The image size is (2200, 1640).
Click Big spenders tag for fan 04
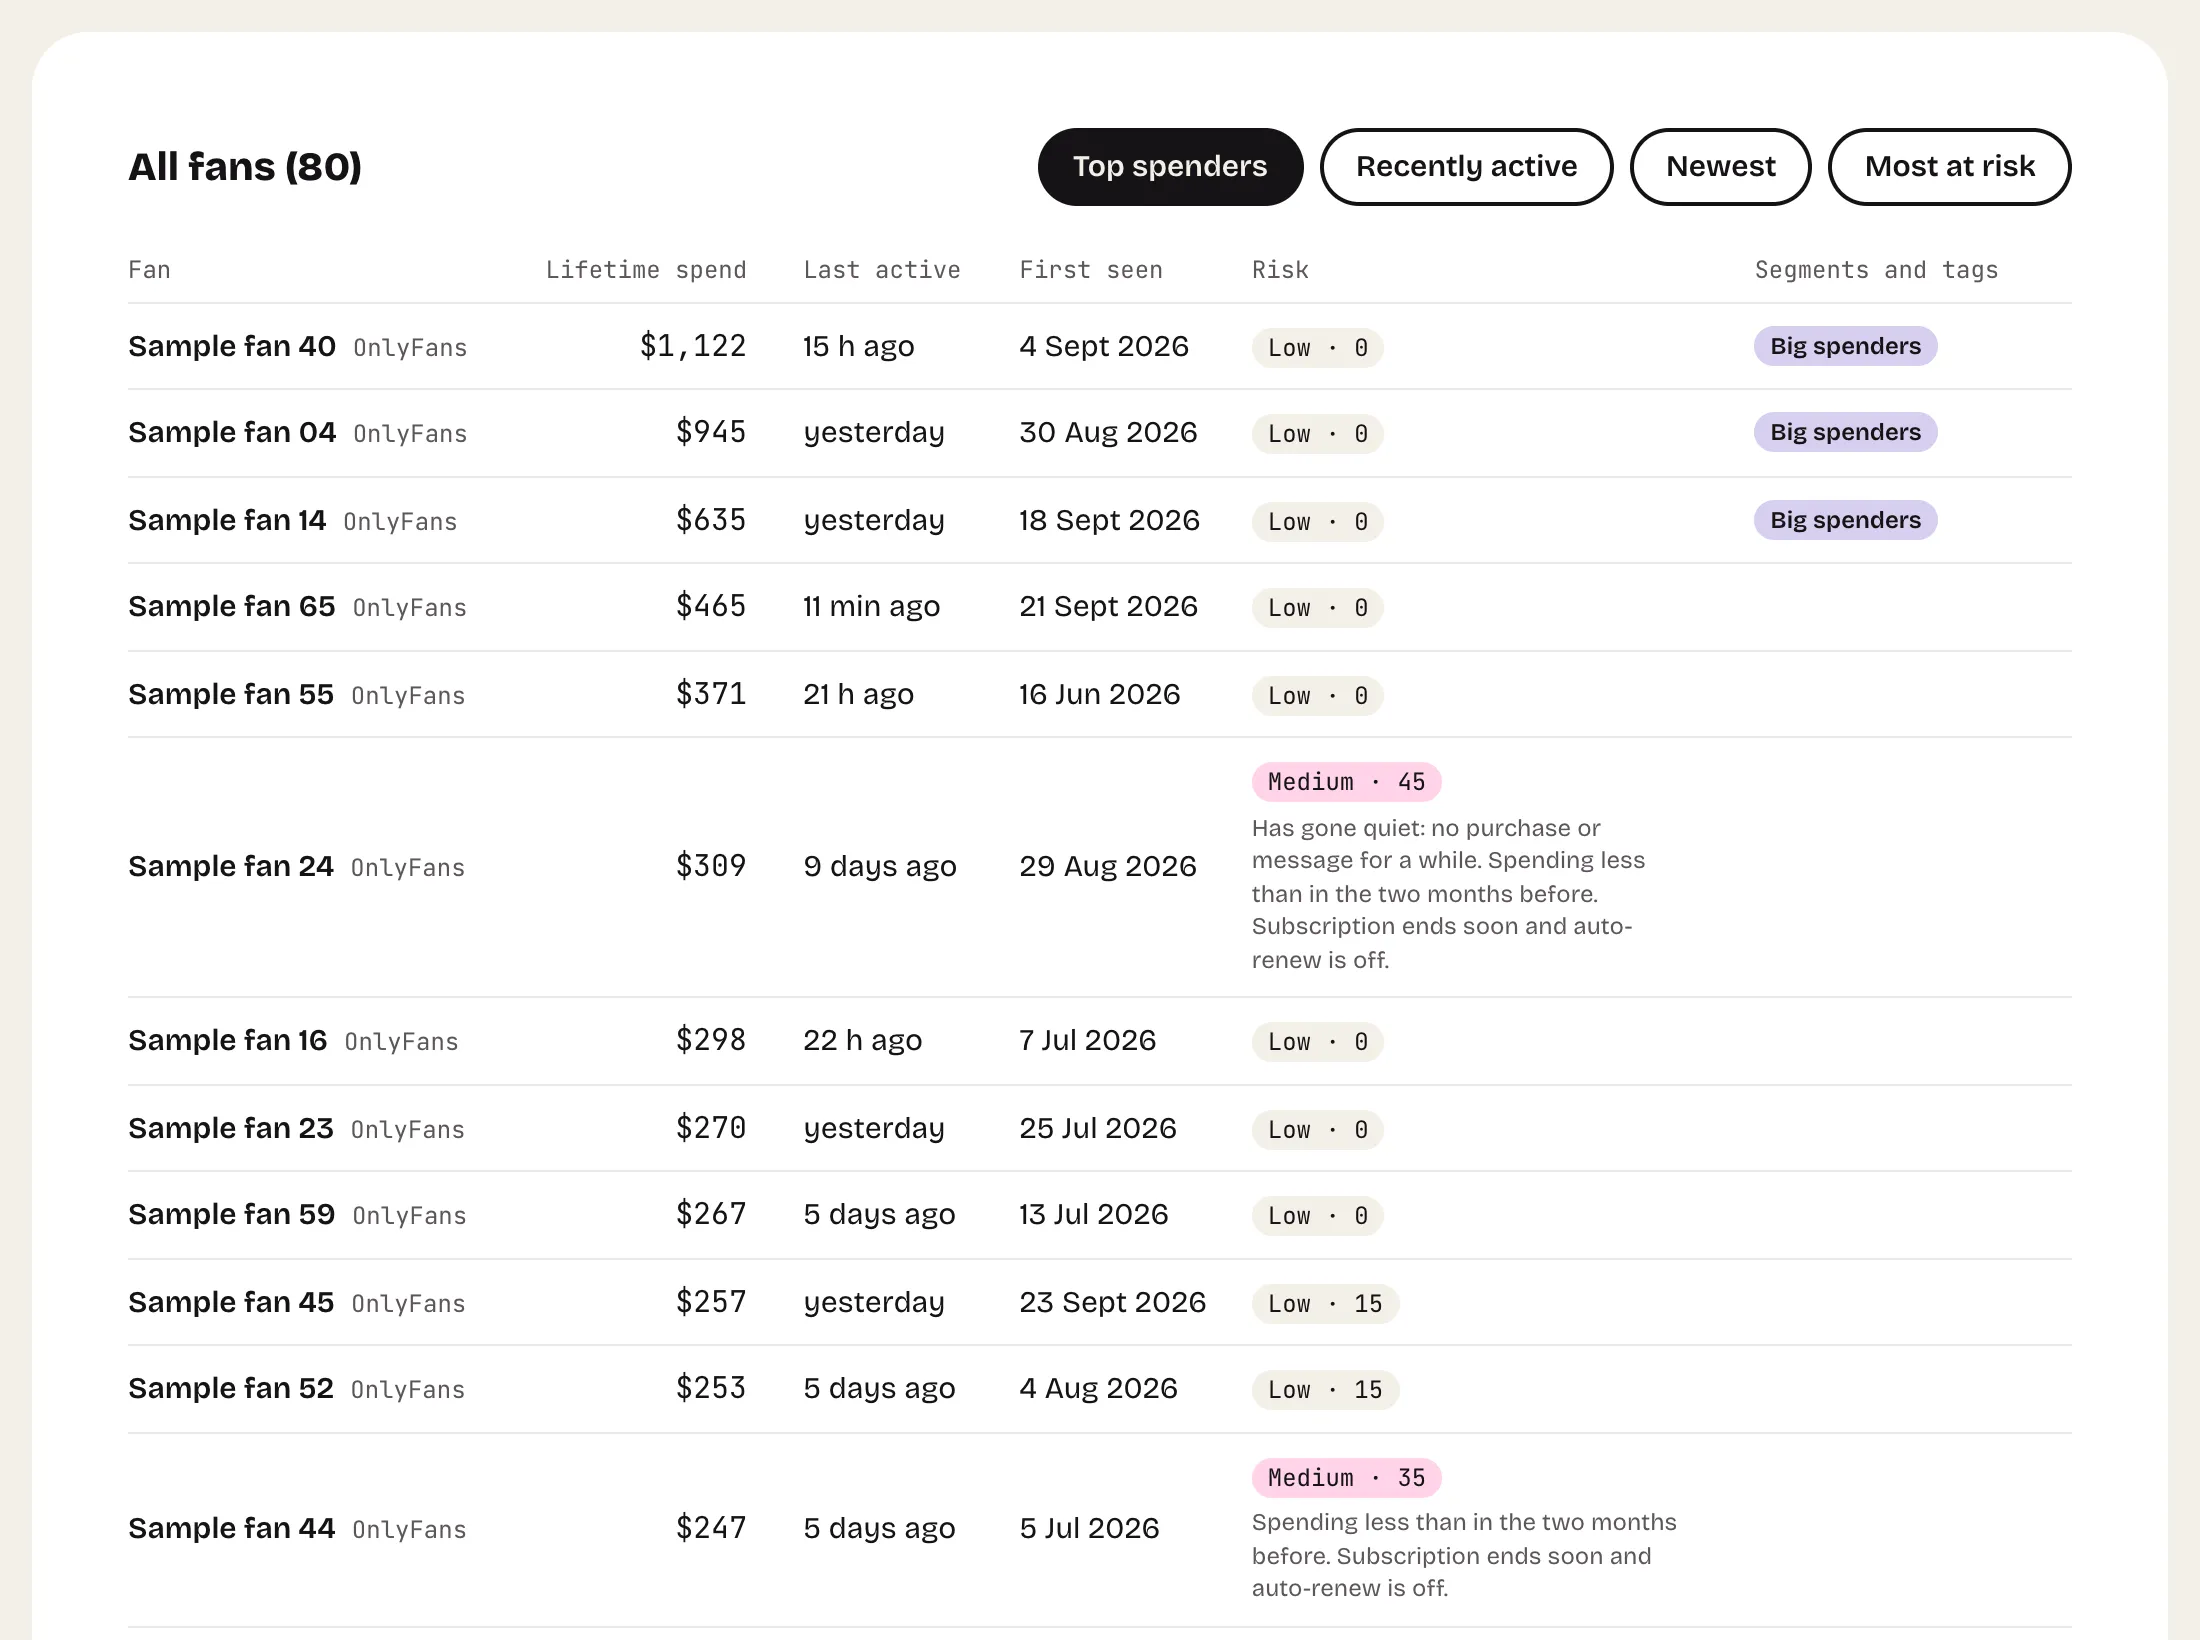click(x=1845, y=432)
